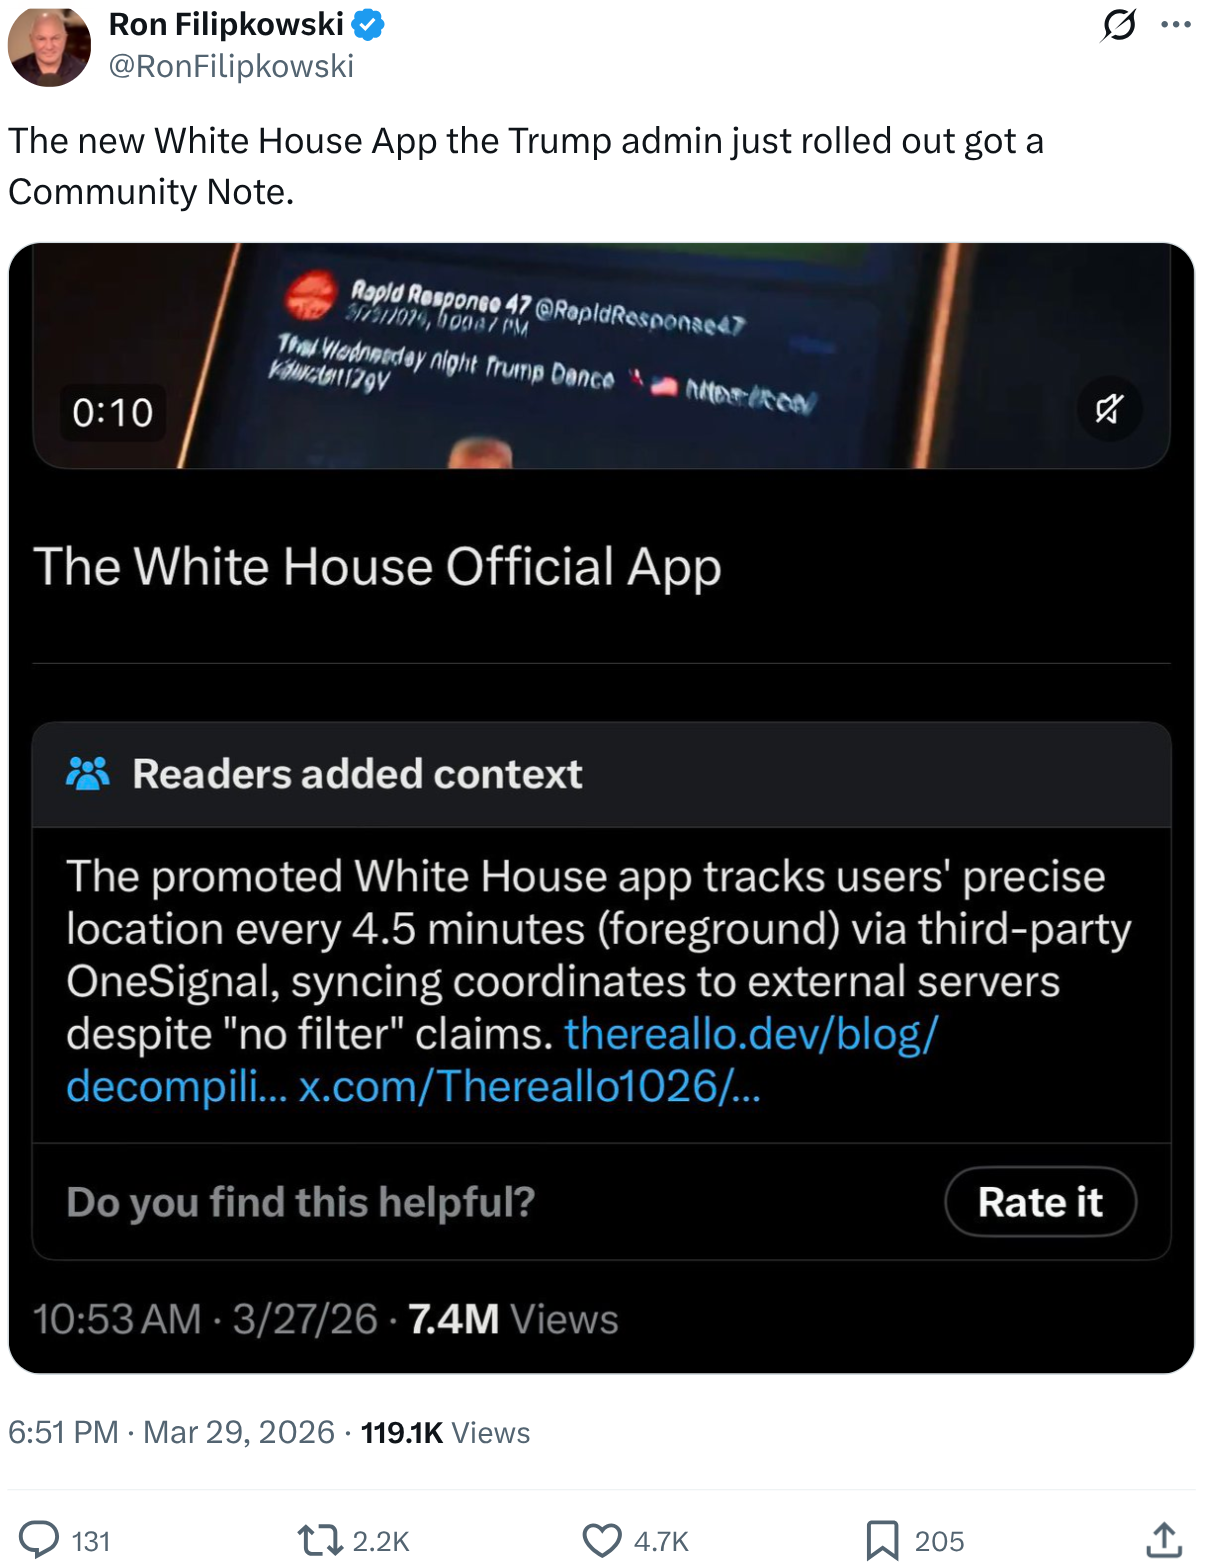The image size is (1206, 1566).
Task: Repost using the retweet icon
Action: (320, 1540)
